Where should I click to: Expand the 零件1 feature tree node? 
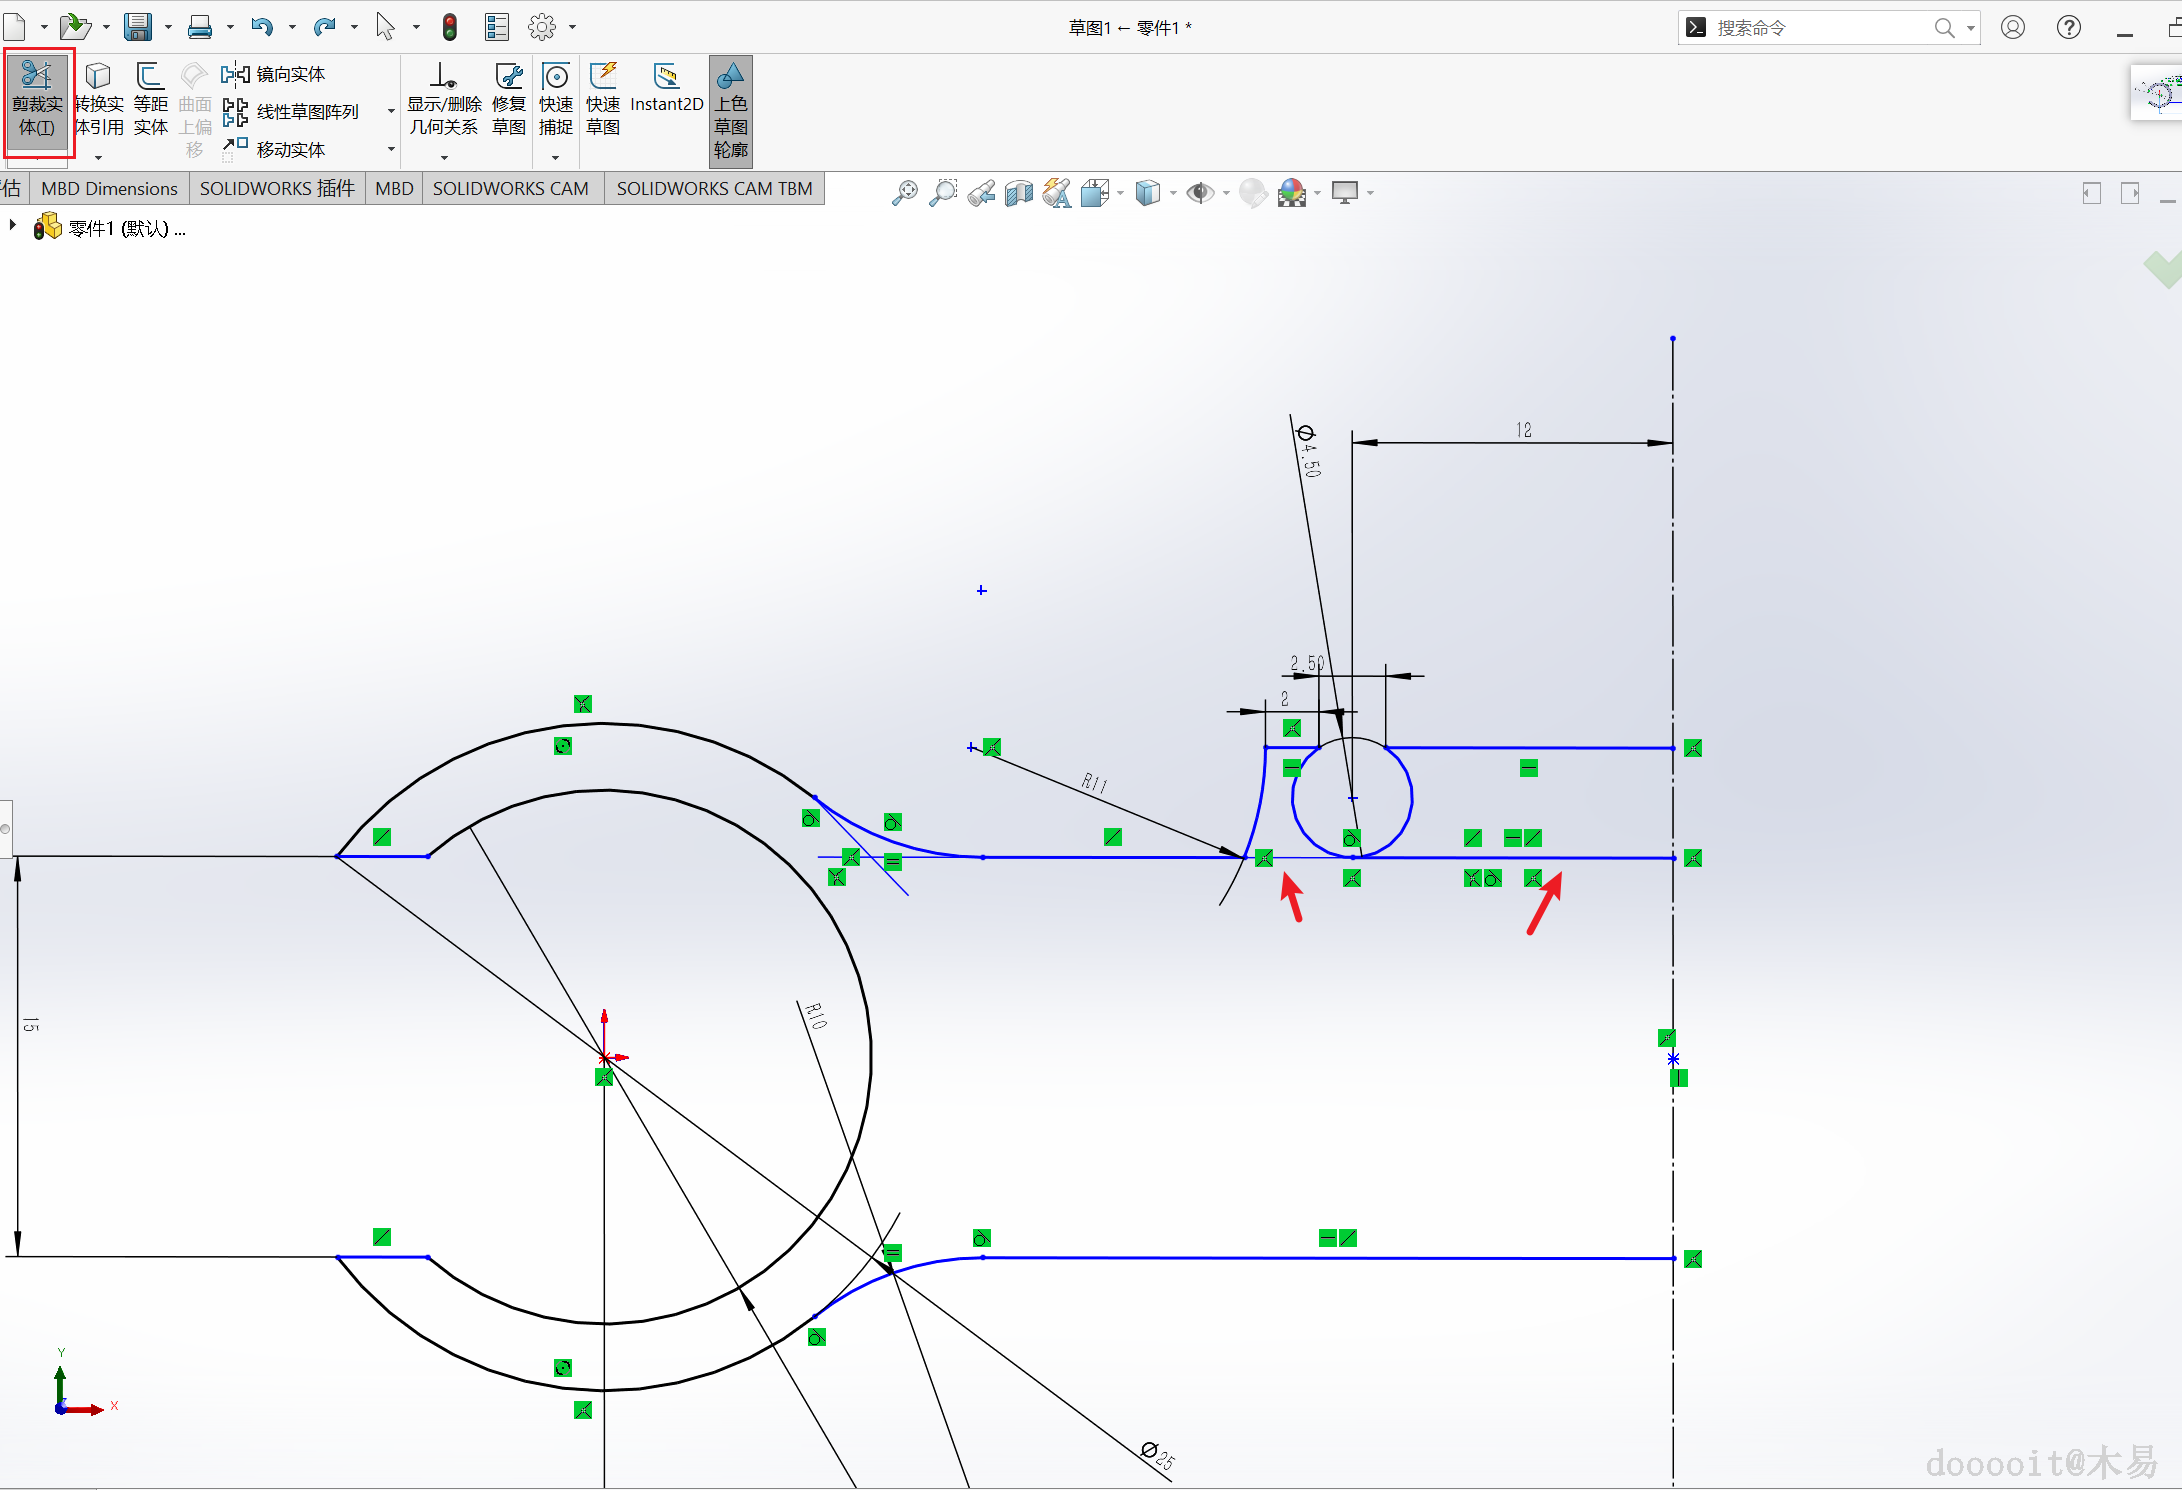pyautogui.click(x=13, y=226)
